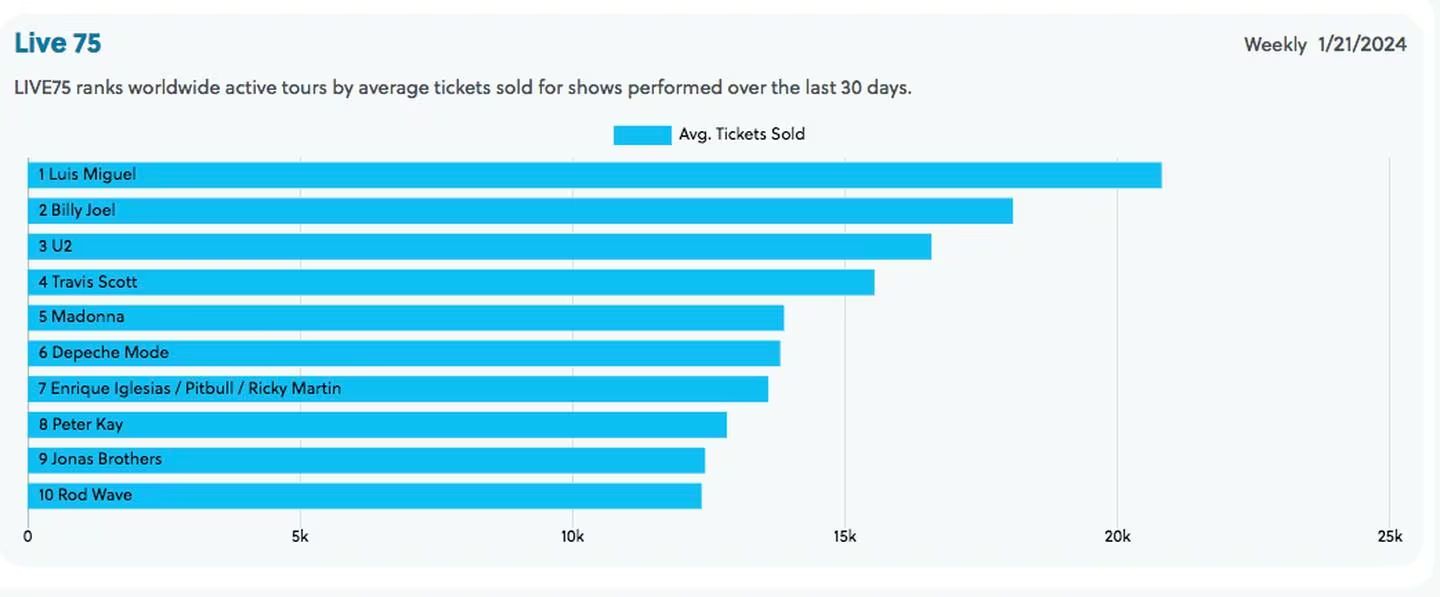Click the Luis Miguel bar in the chart

[594, 175]
